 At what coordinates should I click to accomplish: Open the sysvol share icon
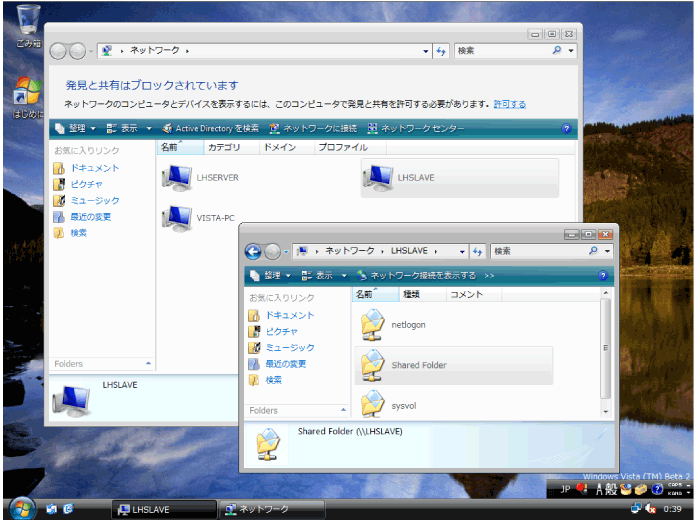(372, 404)
